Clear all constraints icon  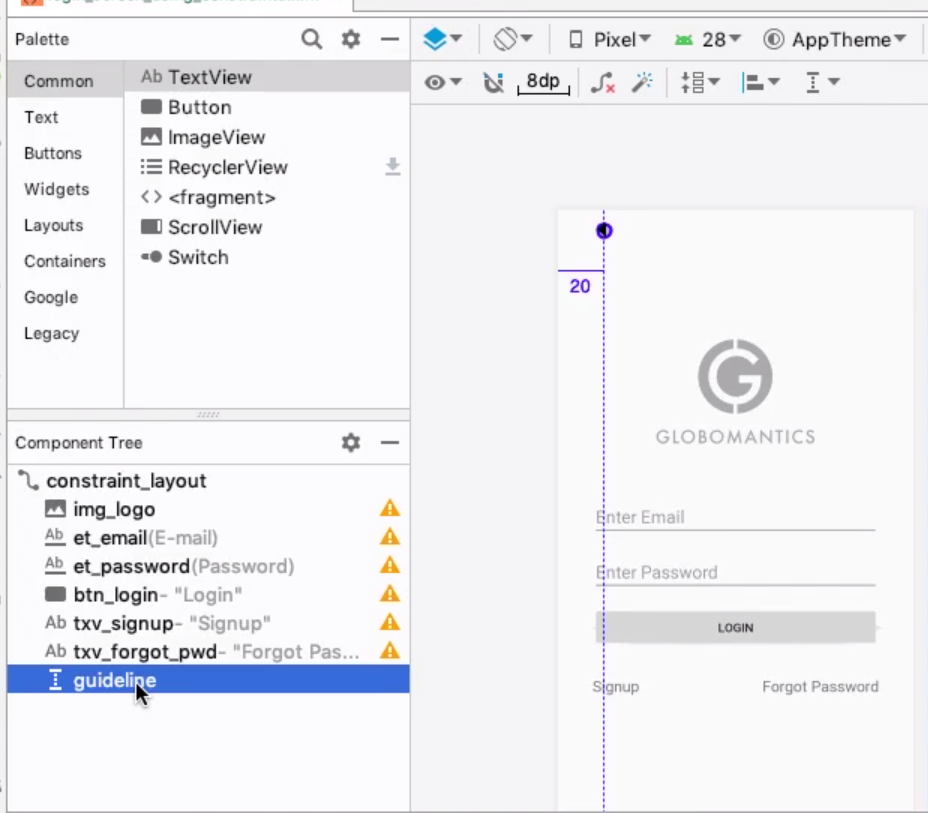pos(602,82)
